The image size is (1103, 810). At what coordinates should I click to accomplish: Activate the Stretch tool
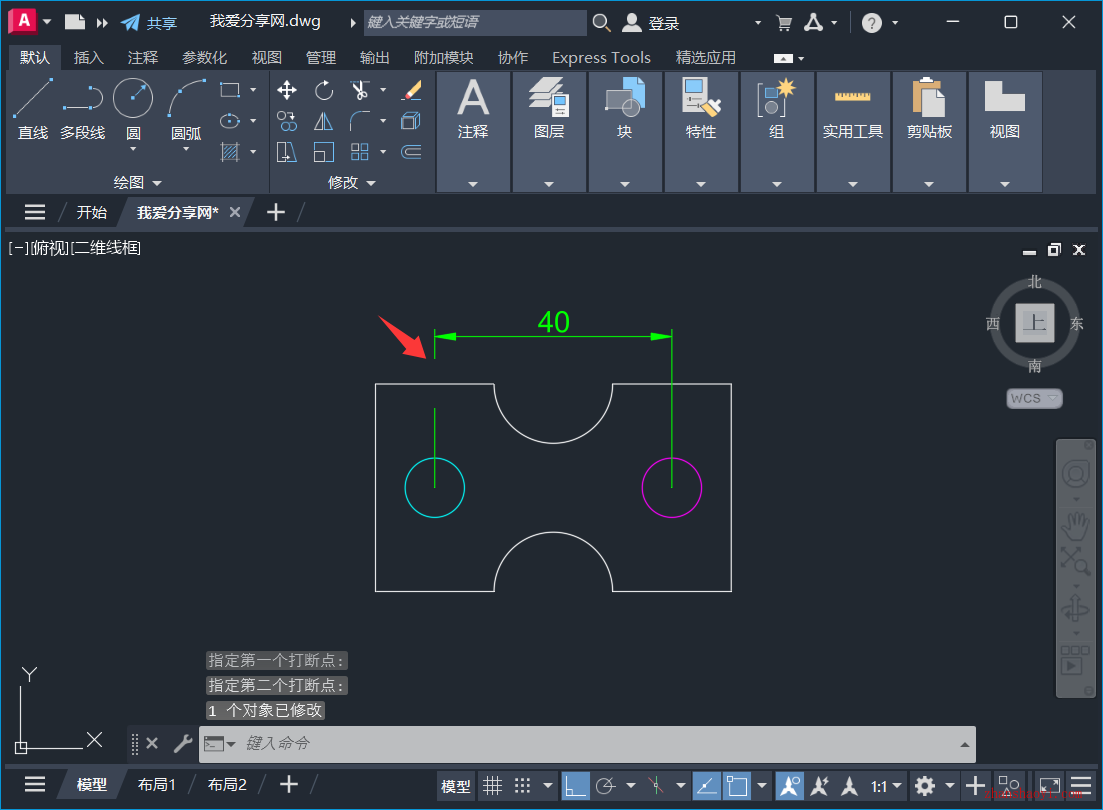(286, 152)
